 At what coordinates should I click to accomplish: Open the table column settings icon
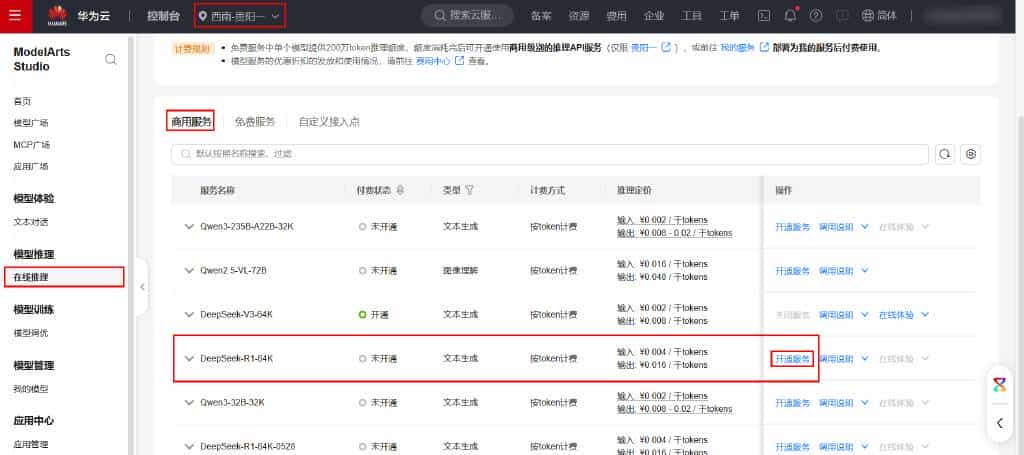pyautogui.click(x=971, y=154)
